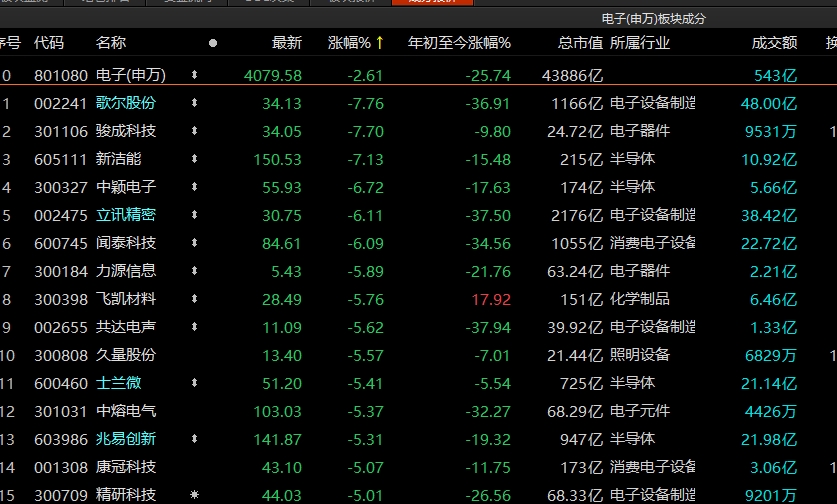The height and width of the screenshot is (504, 837).
Task: Select the stock name 飞凯材料
Action: click(x=125, y=300)
